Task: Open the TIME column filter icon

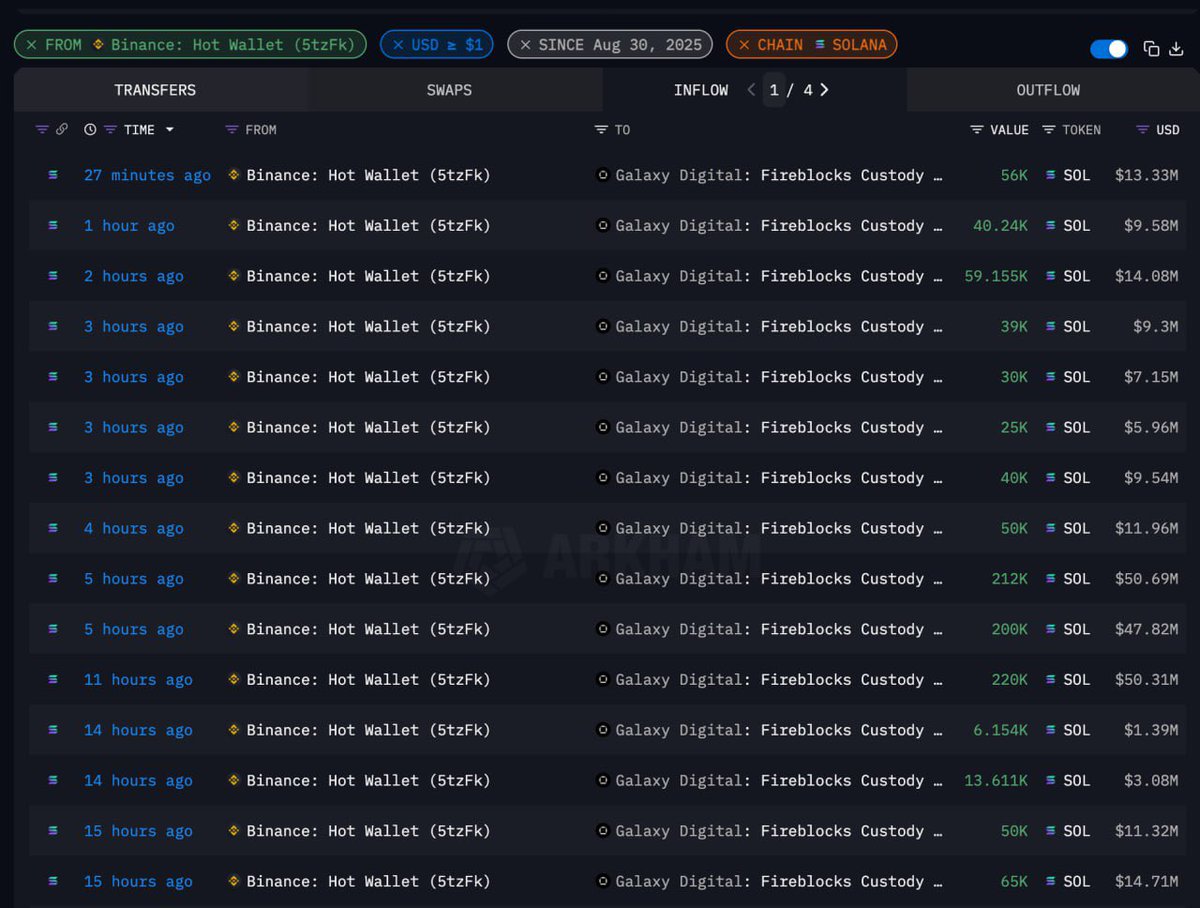Action: pos(110,130)
